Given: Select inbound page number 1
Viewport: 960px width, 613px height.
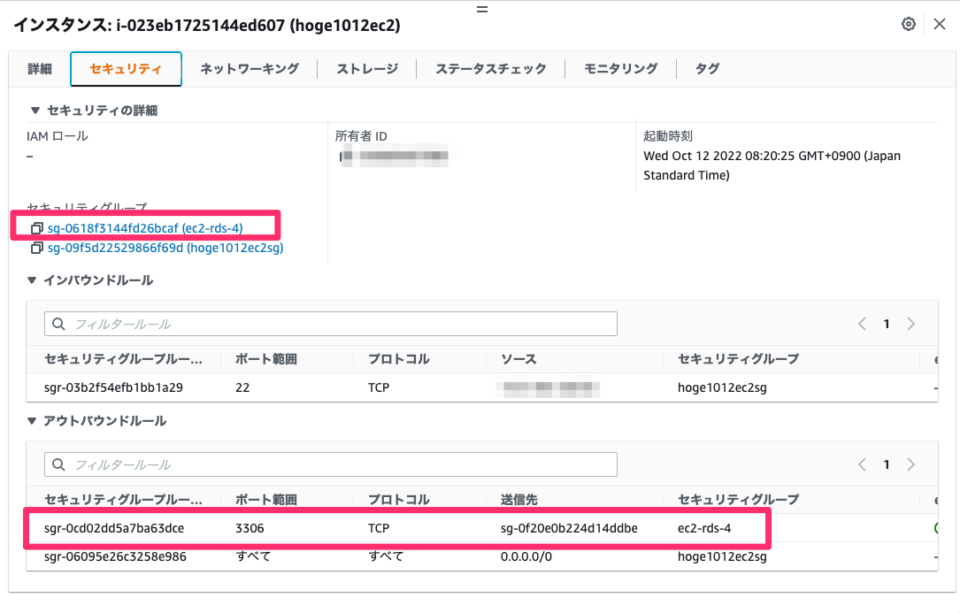Looking at the screenshot, I should click(887, 324).
